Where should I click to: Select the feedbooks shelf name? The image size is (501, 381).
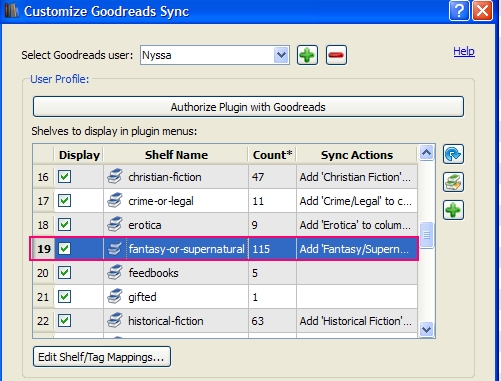(x=153, y=273)
